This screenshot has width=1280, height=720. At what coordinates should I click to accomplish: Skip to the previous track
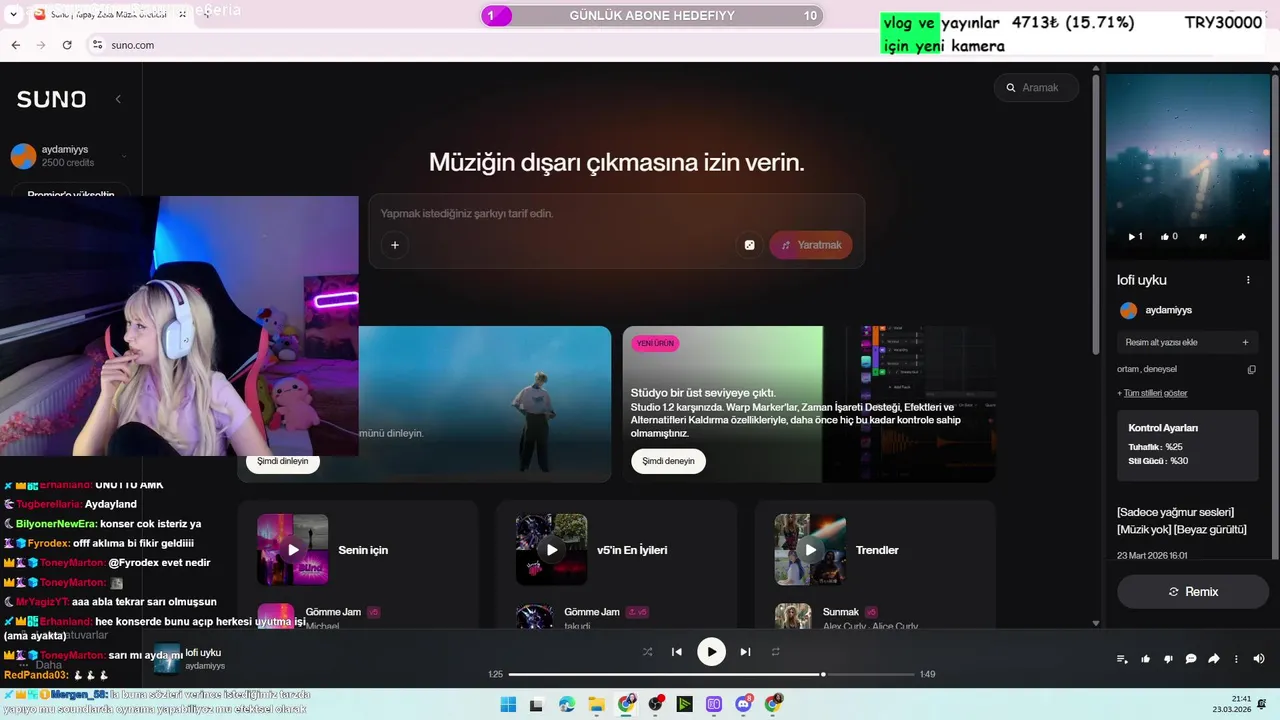[677, 652]
